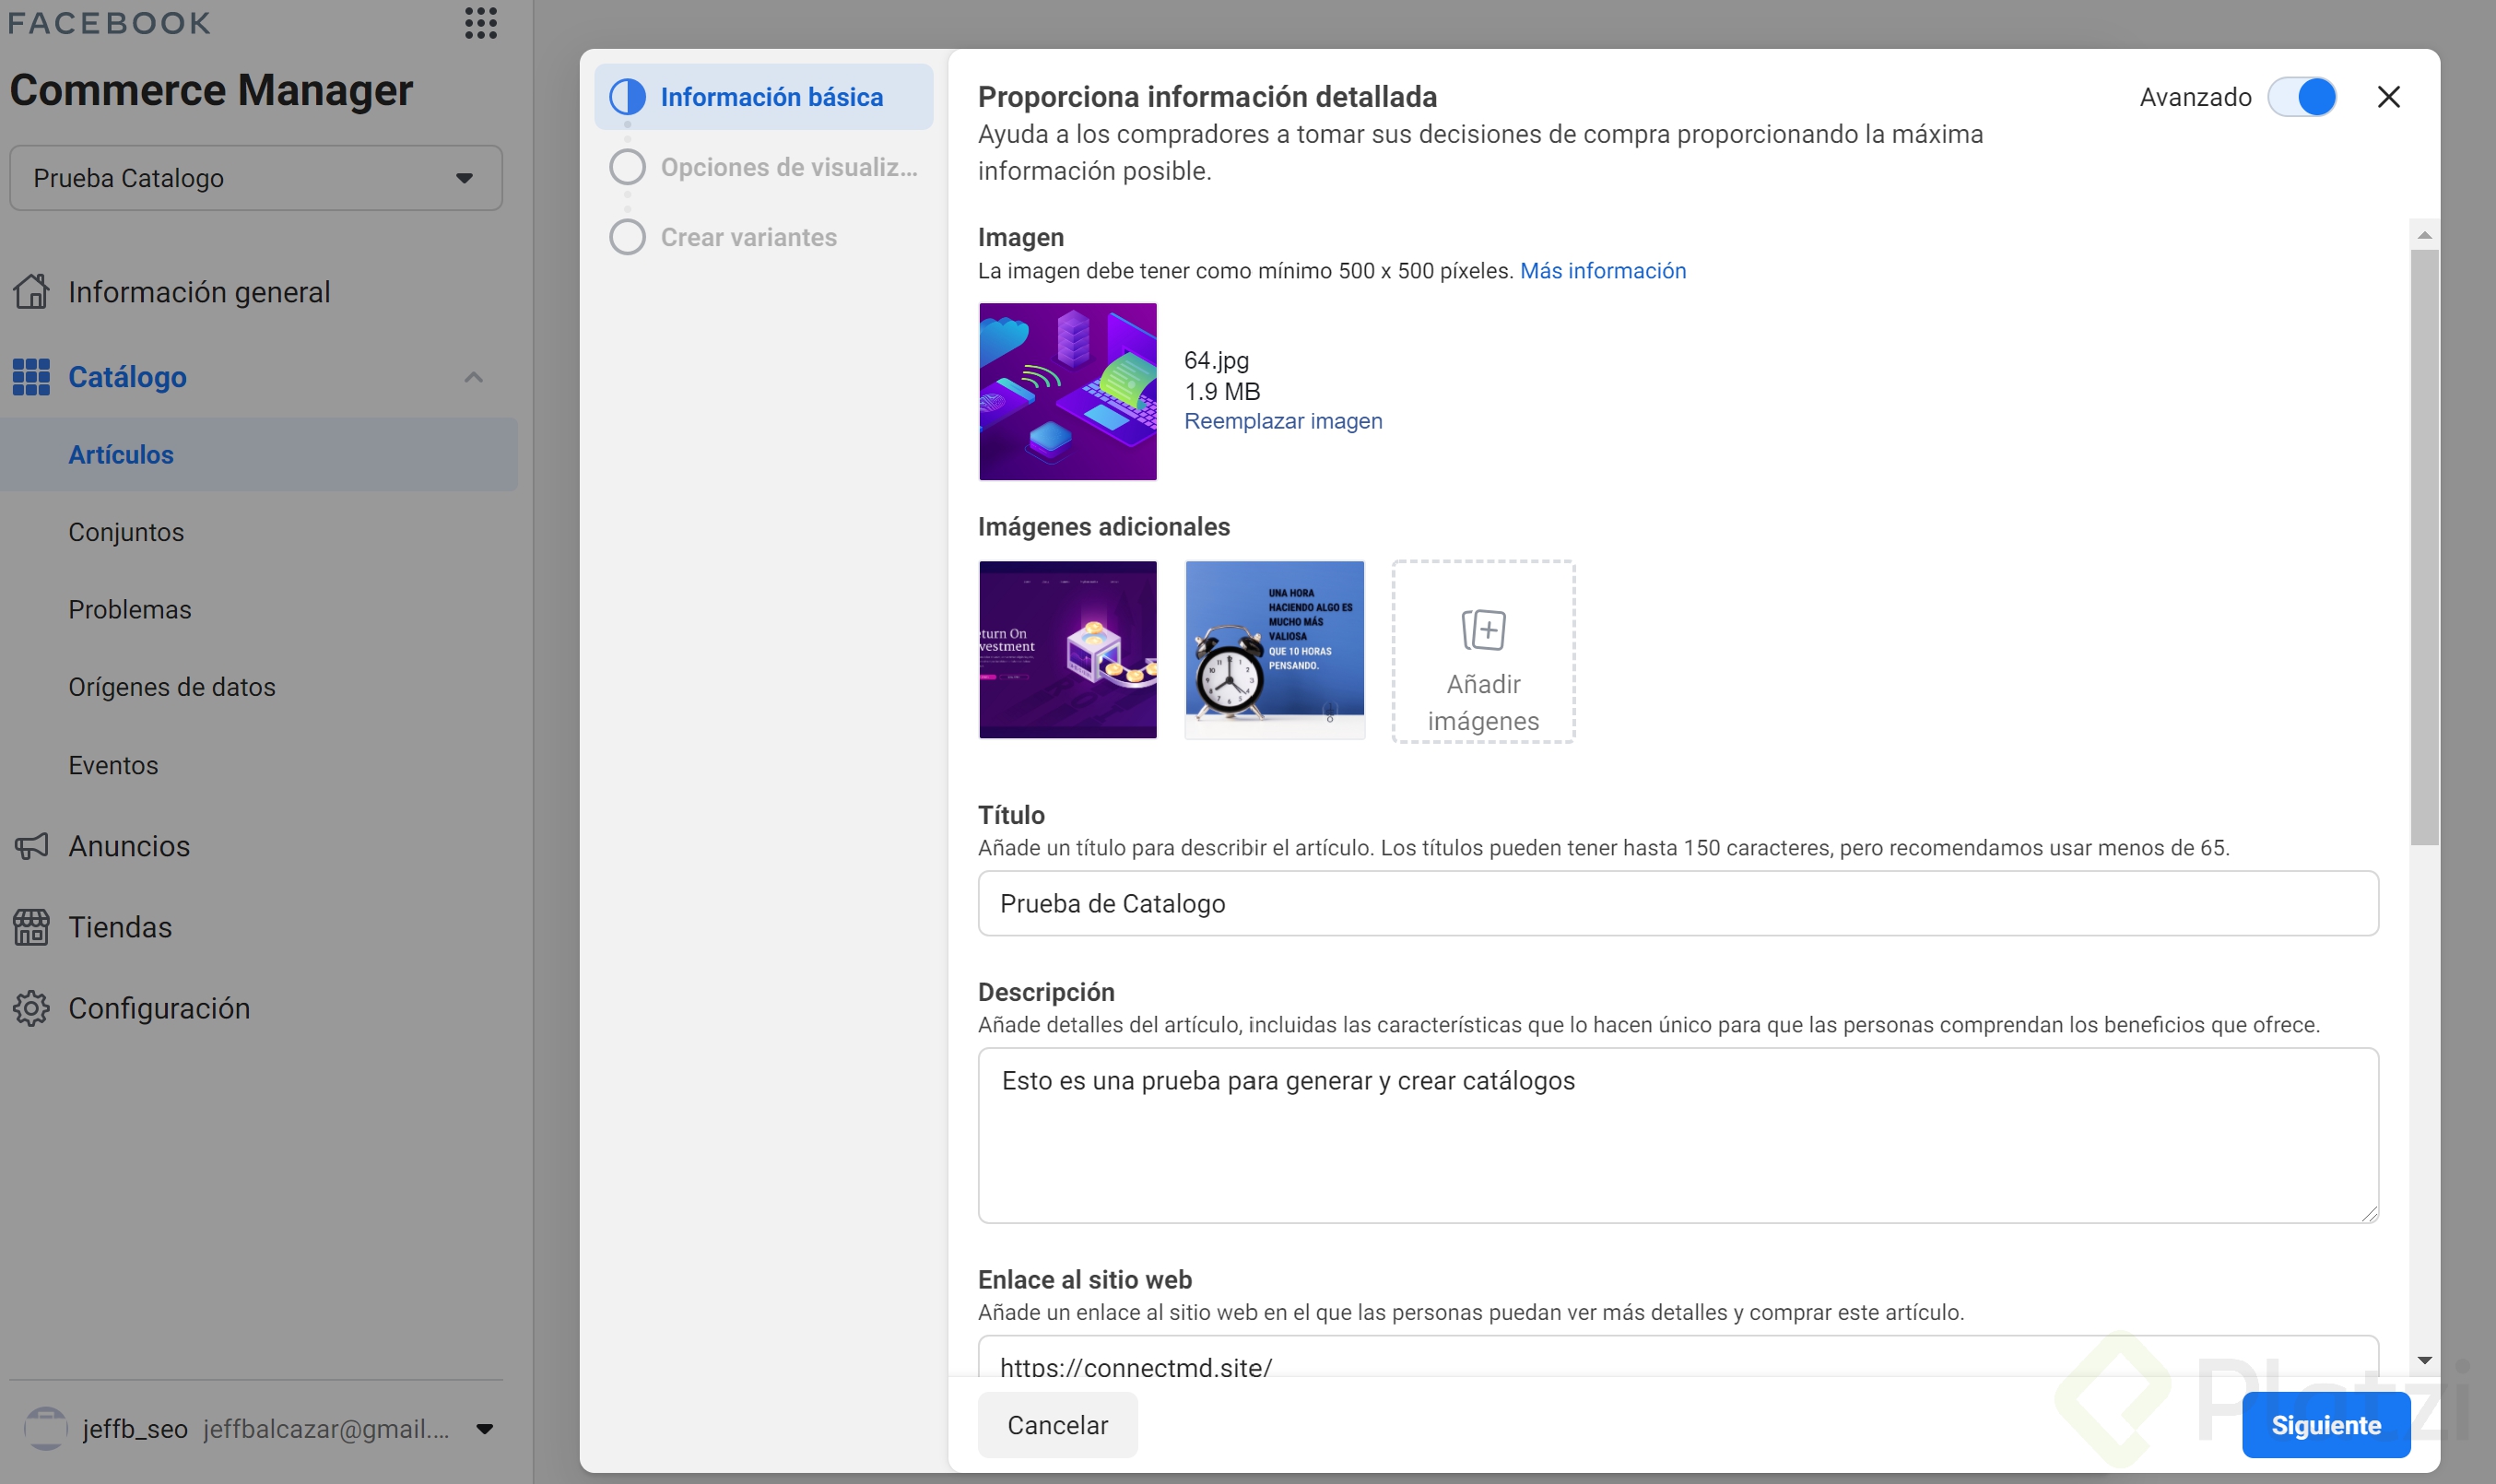Click the Catálogo grid icon
2496x1484 pixels.
coord(31,377)
